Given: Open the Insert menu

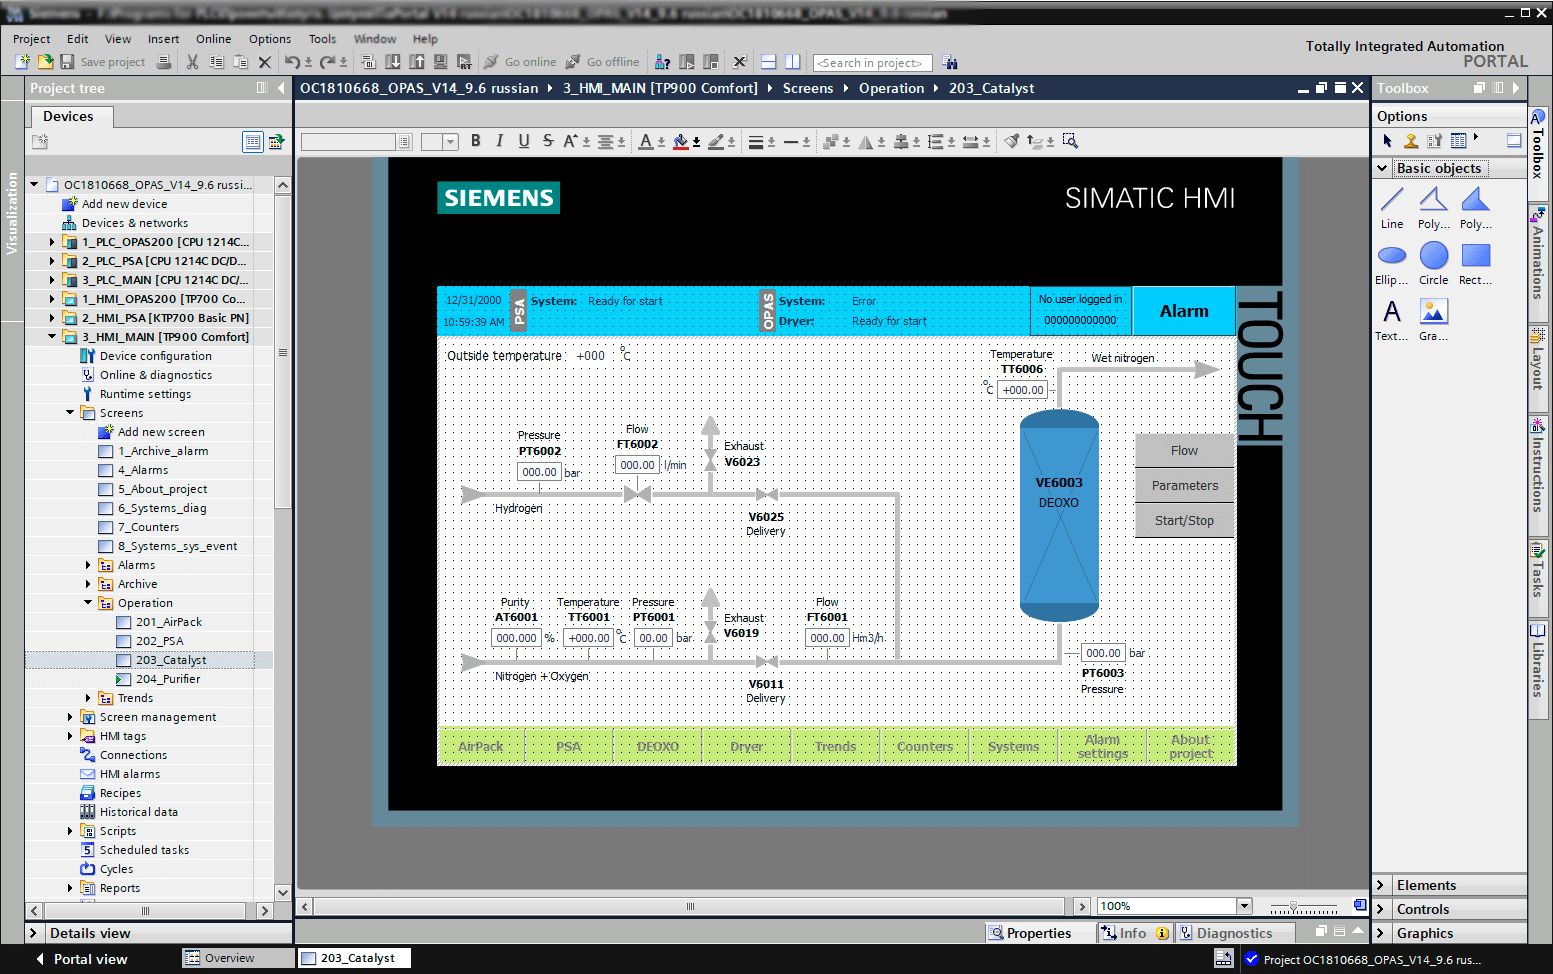Looking at the screenshot, I should [163, 39].
